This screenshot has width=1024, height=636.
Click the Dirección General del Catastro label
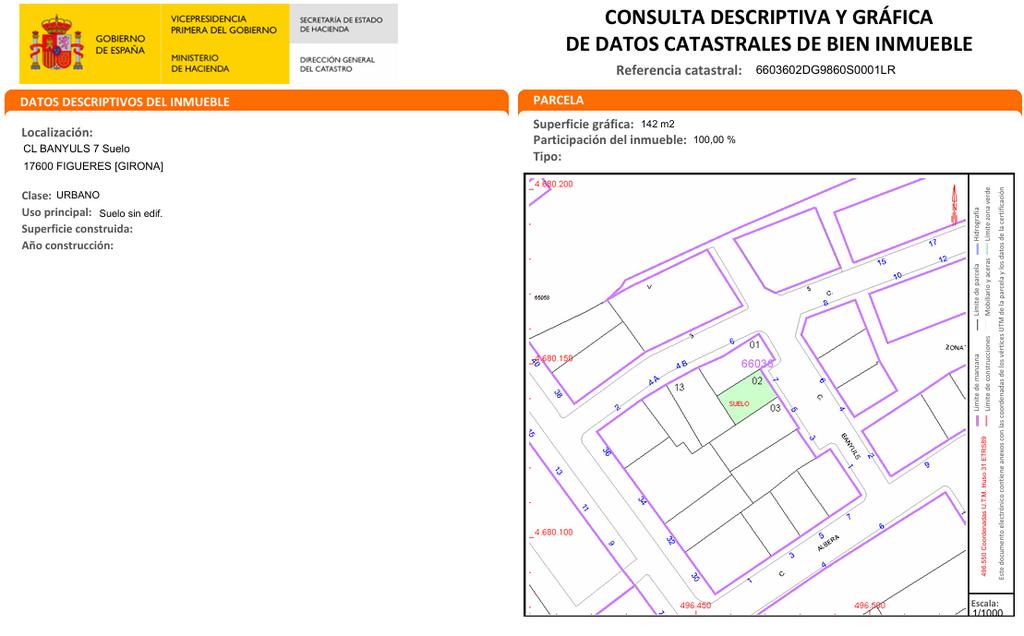(x=337, y=64)
